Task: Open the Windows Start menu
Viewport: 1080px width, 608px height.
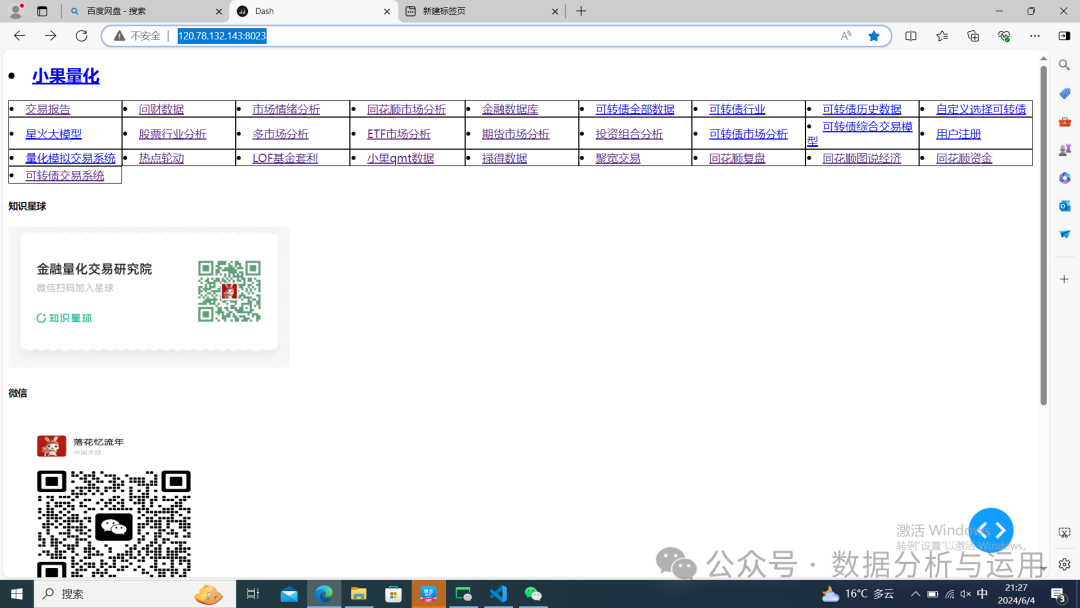Action: tap(17, 594)
